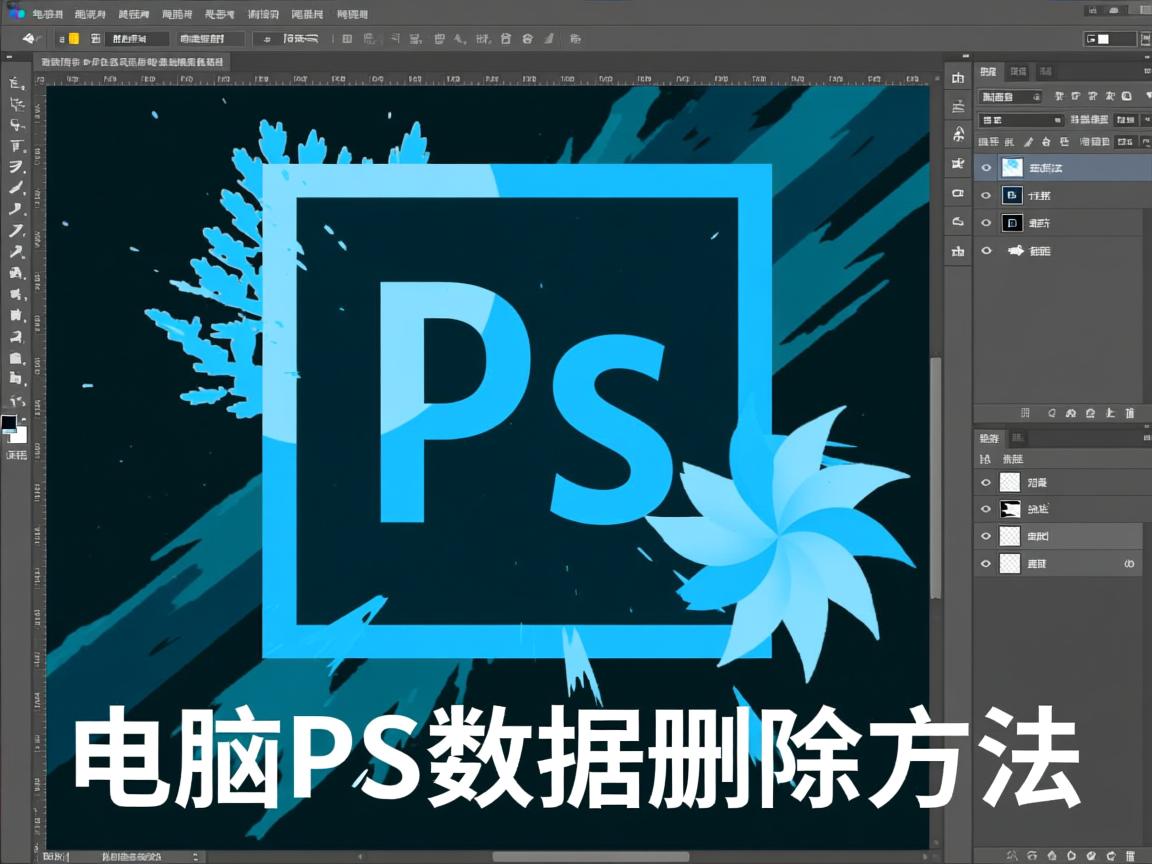Click the brush lock icon in the Layers panel lock row
The height and width of the screenshot is (864, 1152).
tap(1028, 141)
